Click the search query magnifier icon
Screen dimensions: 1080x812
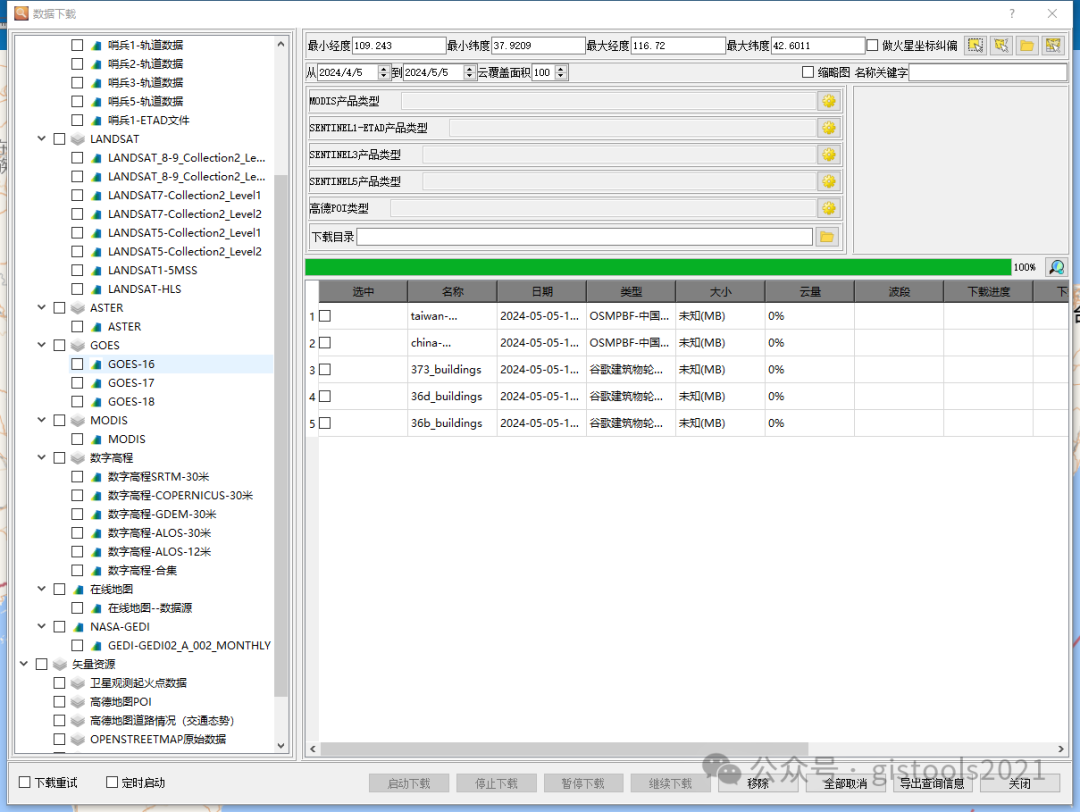tap(1056, 267)
